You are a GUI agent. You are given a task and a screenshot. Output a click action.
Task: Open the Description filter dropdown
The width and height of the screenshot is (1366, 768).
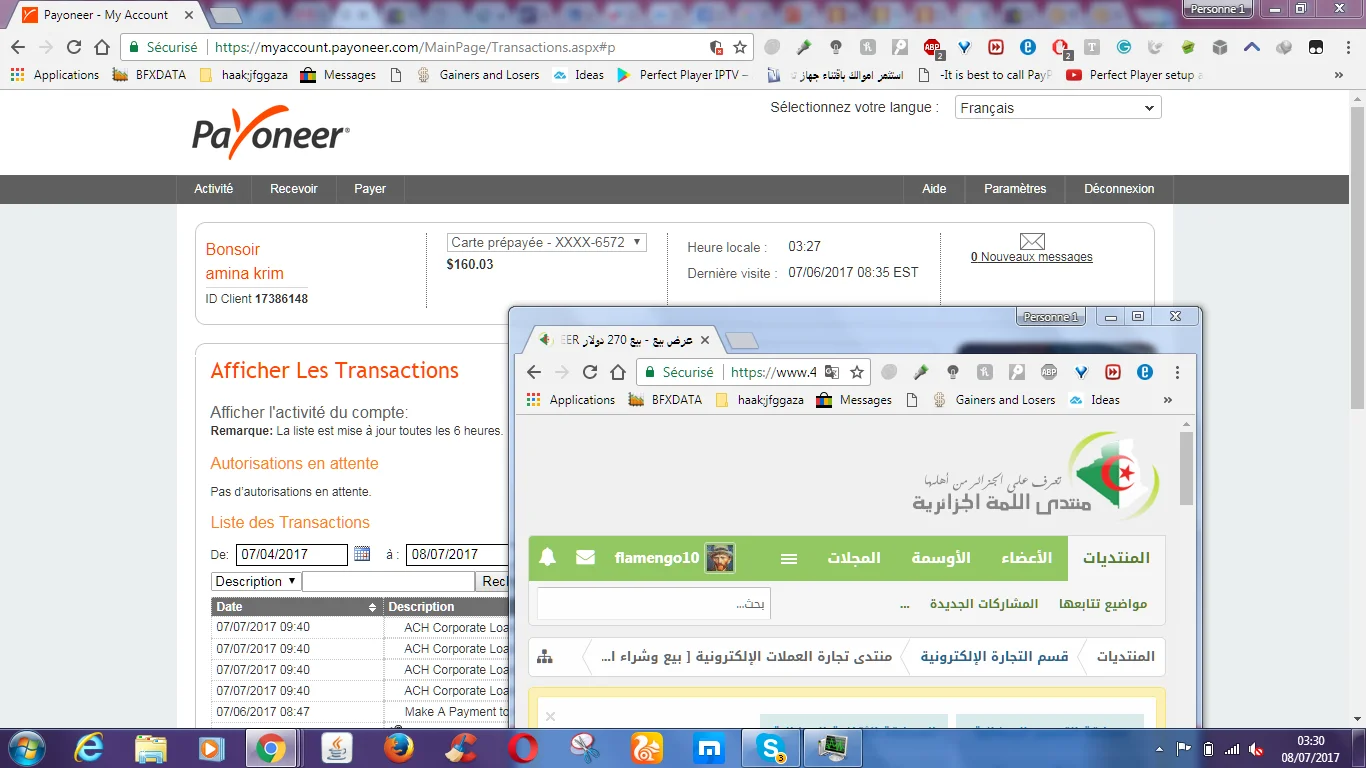256,581
